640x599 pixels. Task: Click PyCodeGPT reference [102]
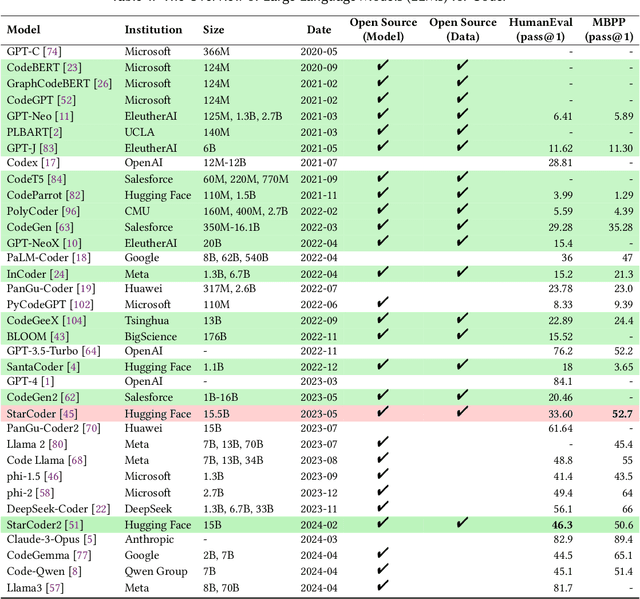tap(81, 304)
